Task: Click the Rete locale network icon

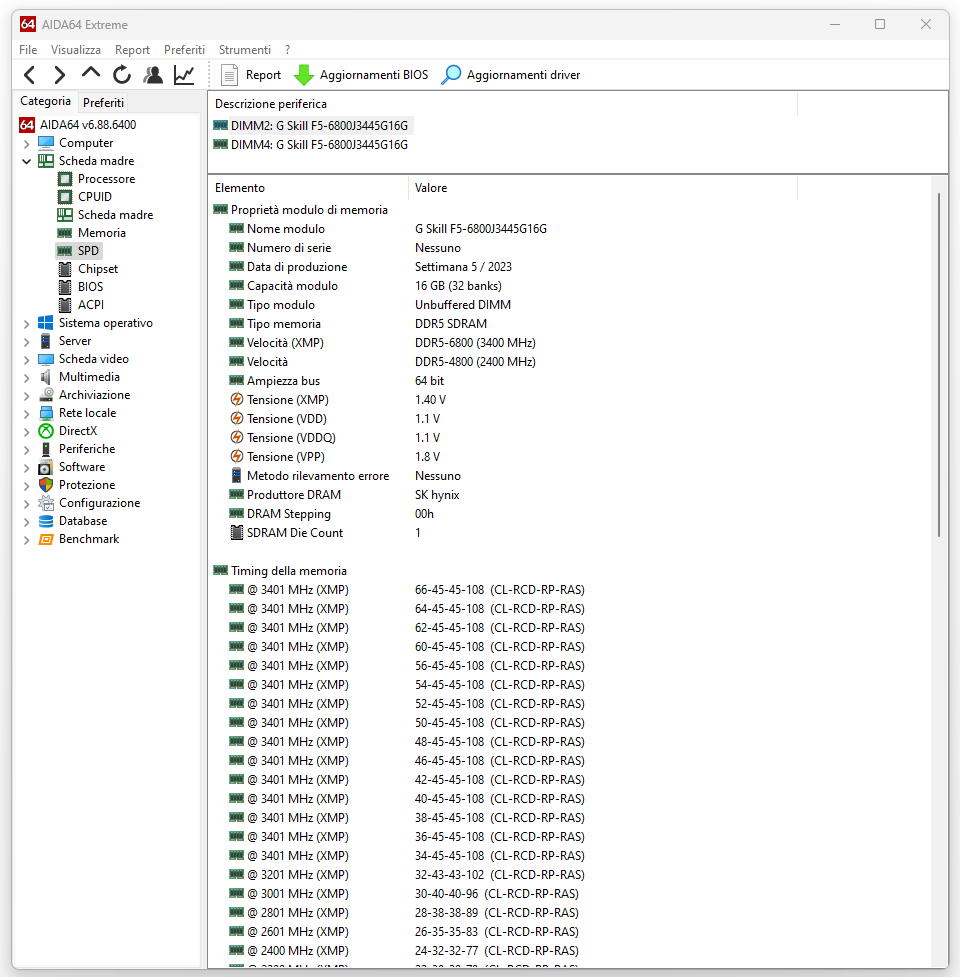Action: (45, 413)
